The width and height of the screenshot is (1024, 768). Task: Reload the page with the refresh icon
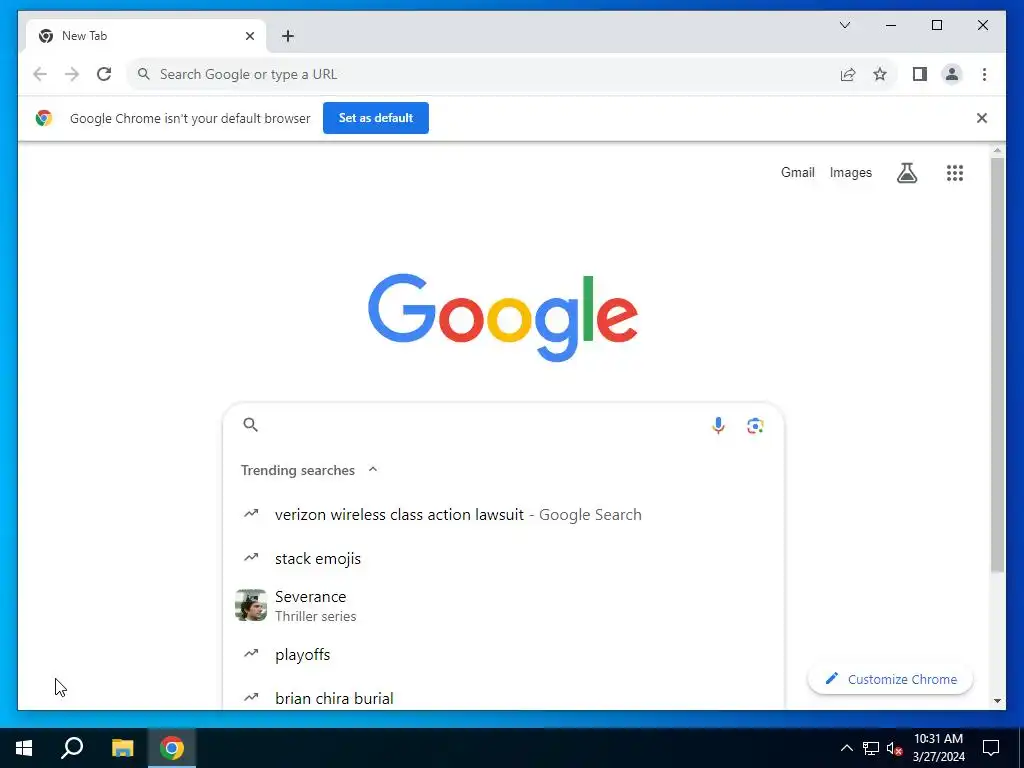[x=104, y=74]
